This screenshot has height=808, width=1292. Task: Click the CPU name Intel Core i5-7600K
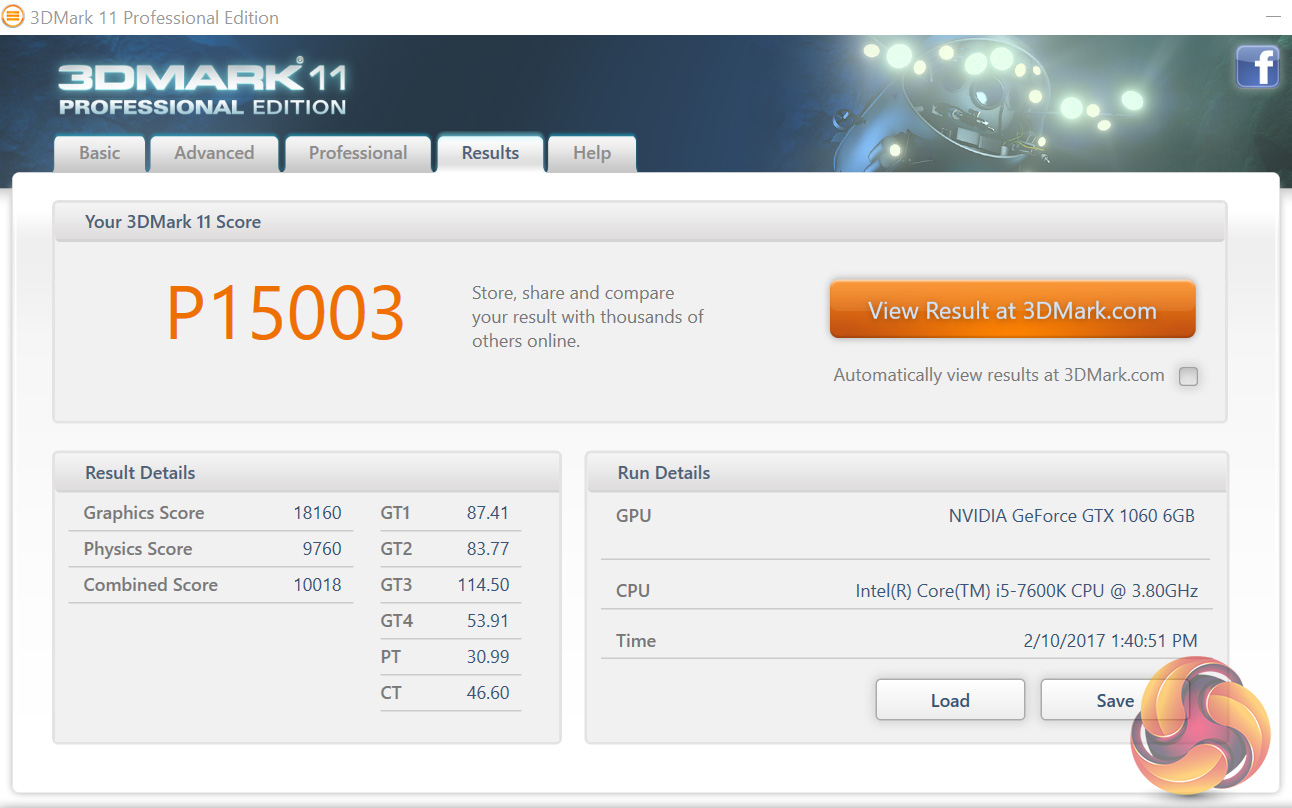pyautogui.click(x=1026, y=591)
